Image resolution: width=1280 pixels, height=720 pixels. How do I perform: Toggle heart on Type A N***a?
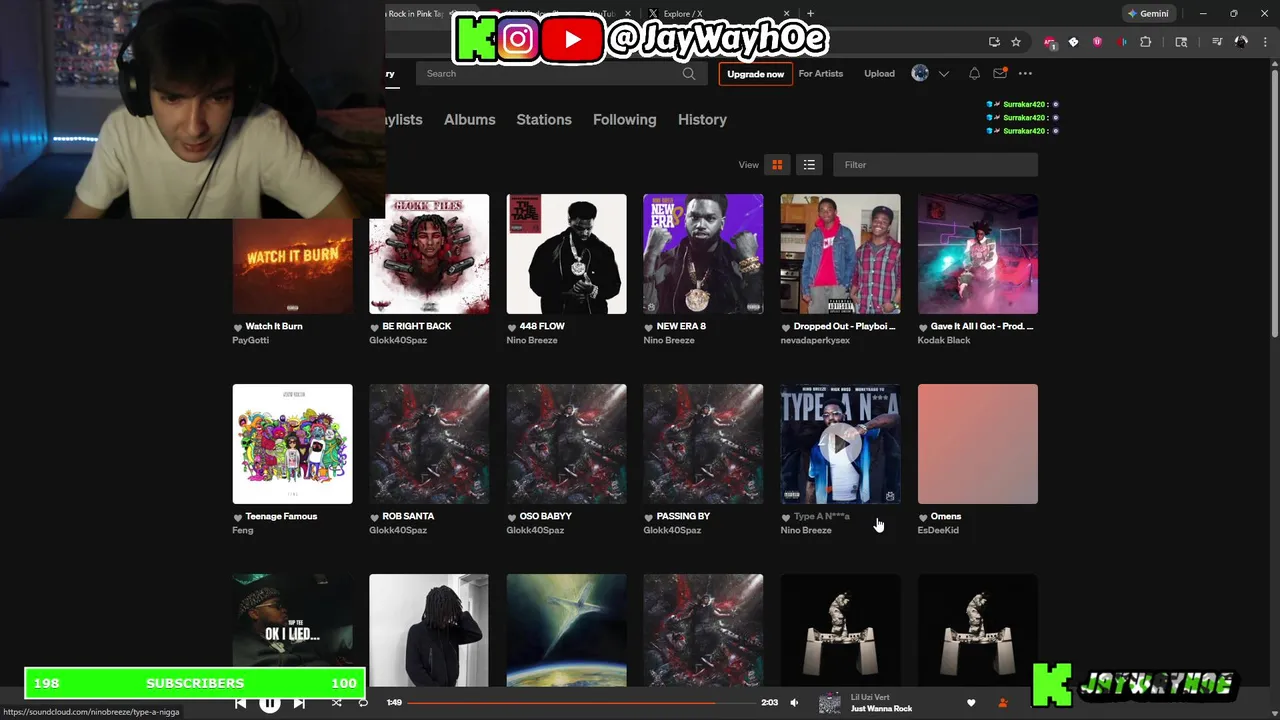[x=786, y=517]
